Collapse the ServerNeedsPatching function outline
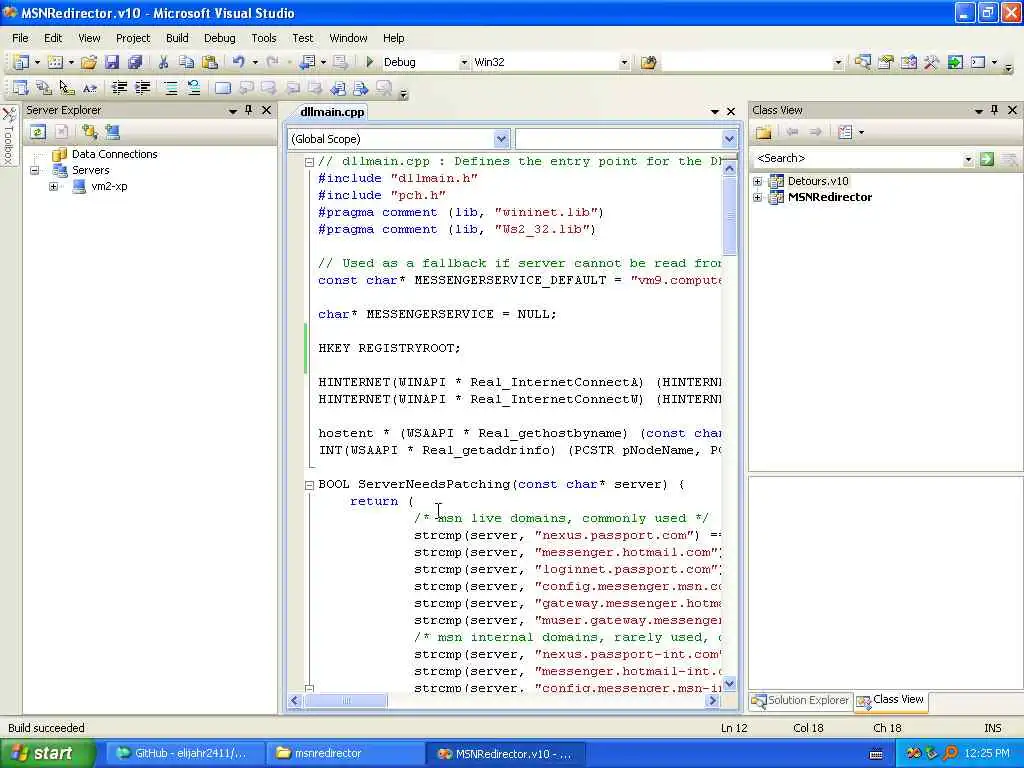This screenshot has width=1024, height=768. click(310, 485)
